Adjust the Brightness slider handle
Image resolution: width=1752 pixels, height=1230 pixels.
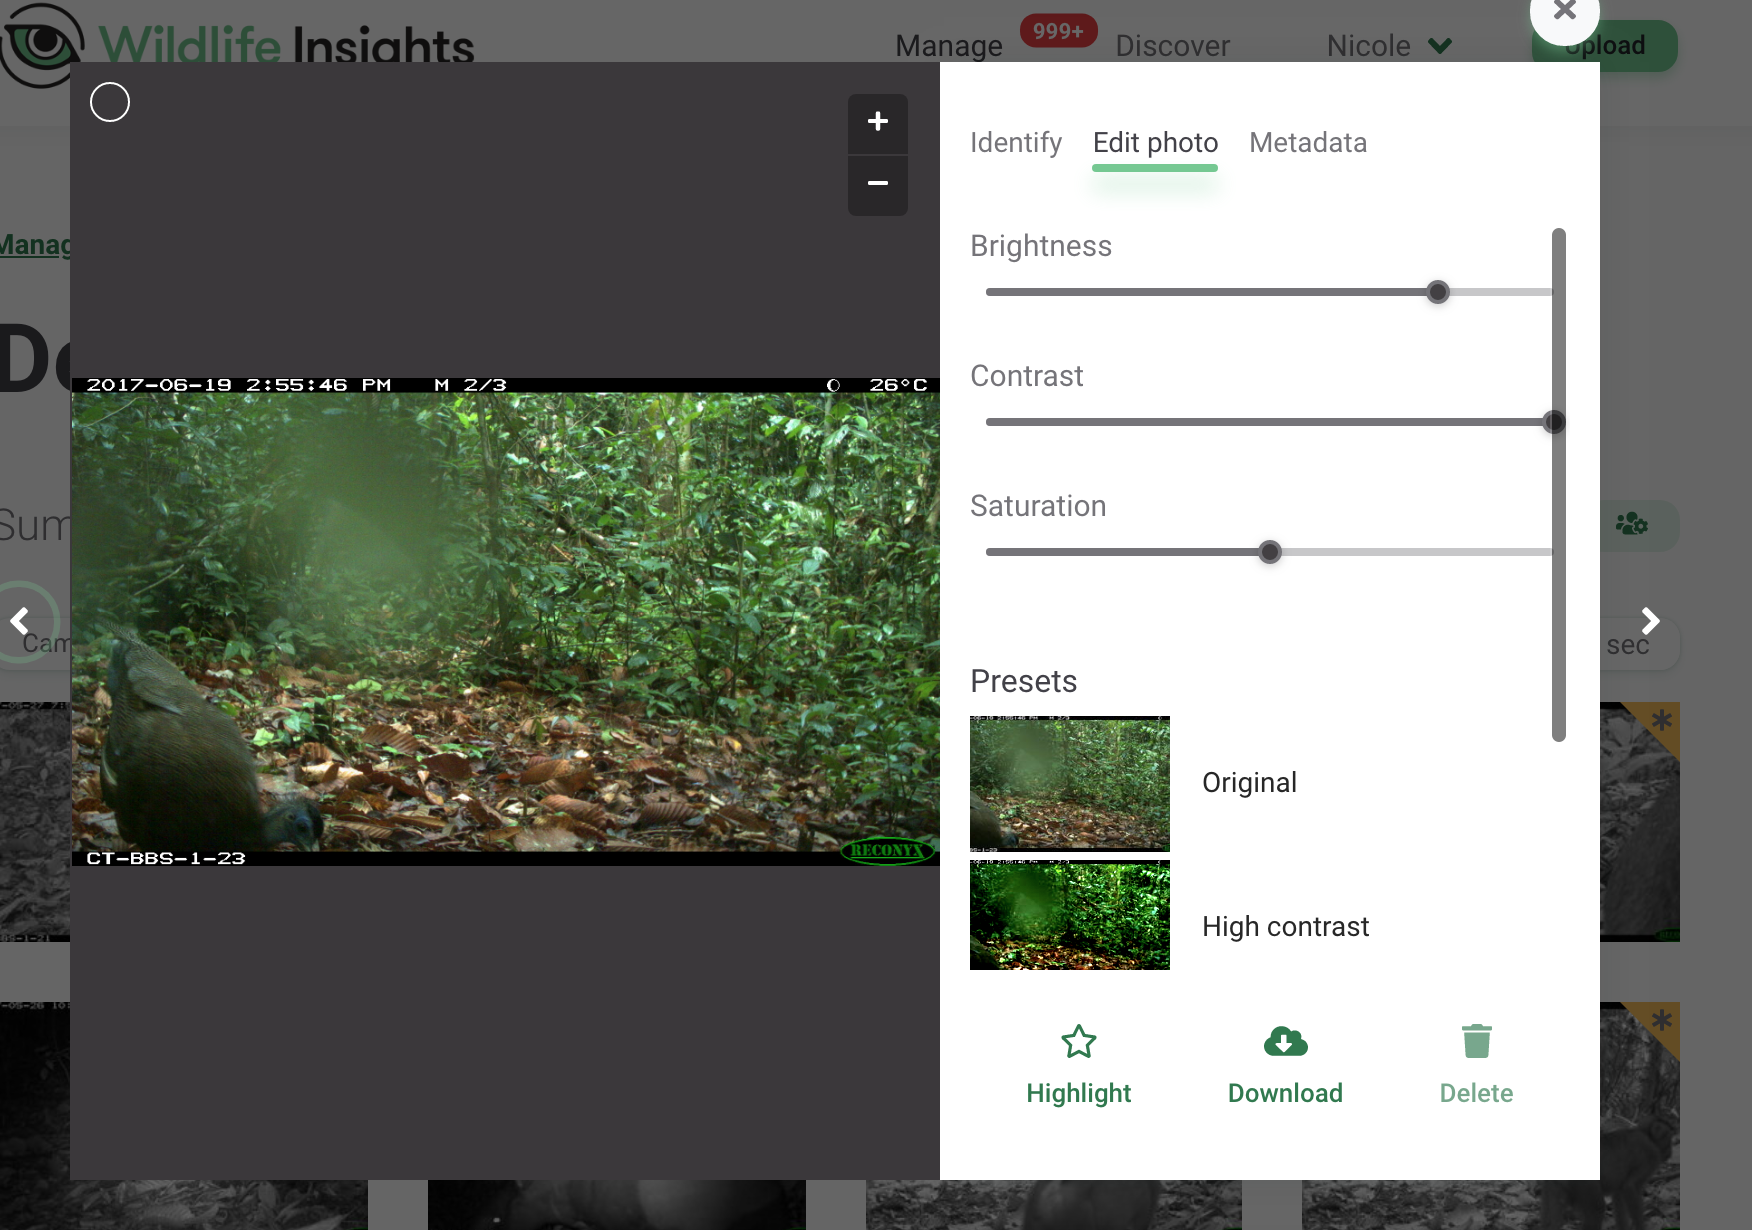[x=1438, y=292]
